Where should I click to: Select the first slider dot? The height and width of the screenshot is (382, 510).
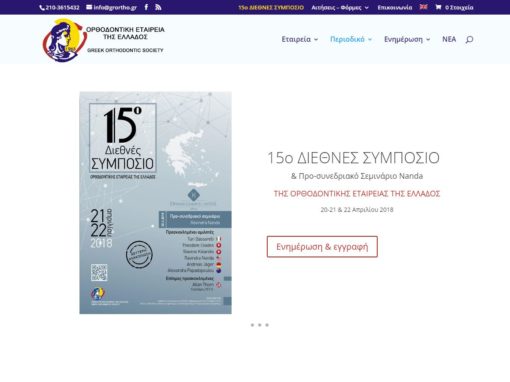point(252,325)
